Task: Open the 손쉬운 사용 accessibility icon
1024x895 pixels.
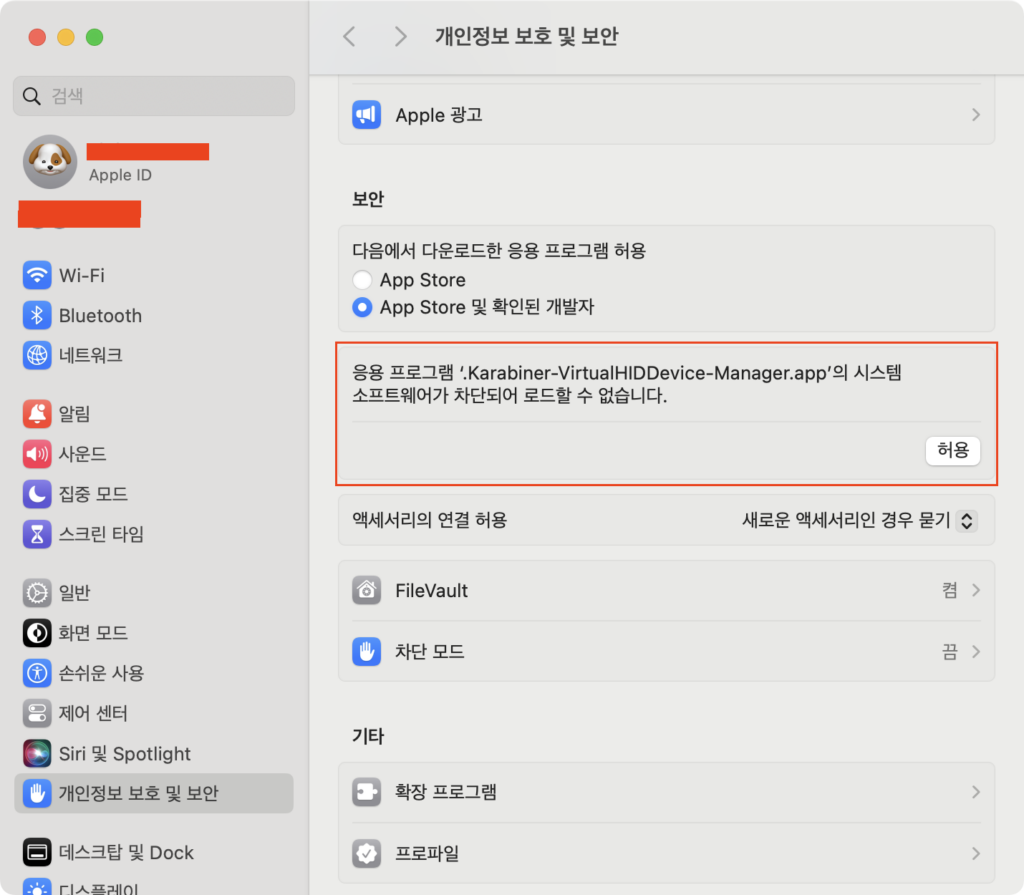Action: 37,673
